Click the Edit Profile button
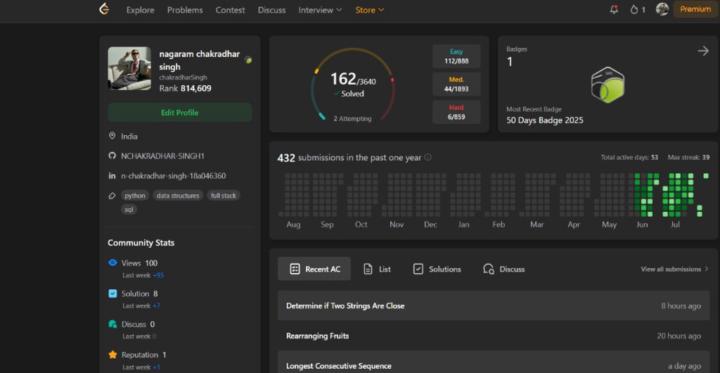This screenshot has height=373, width=720. (x=180, y=113)
